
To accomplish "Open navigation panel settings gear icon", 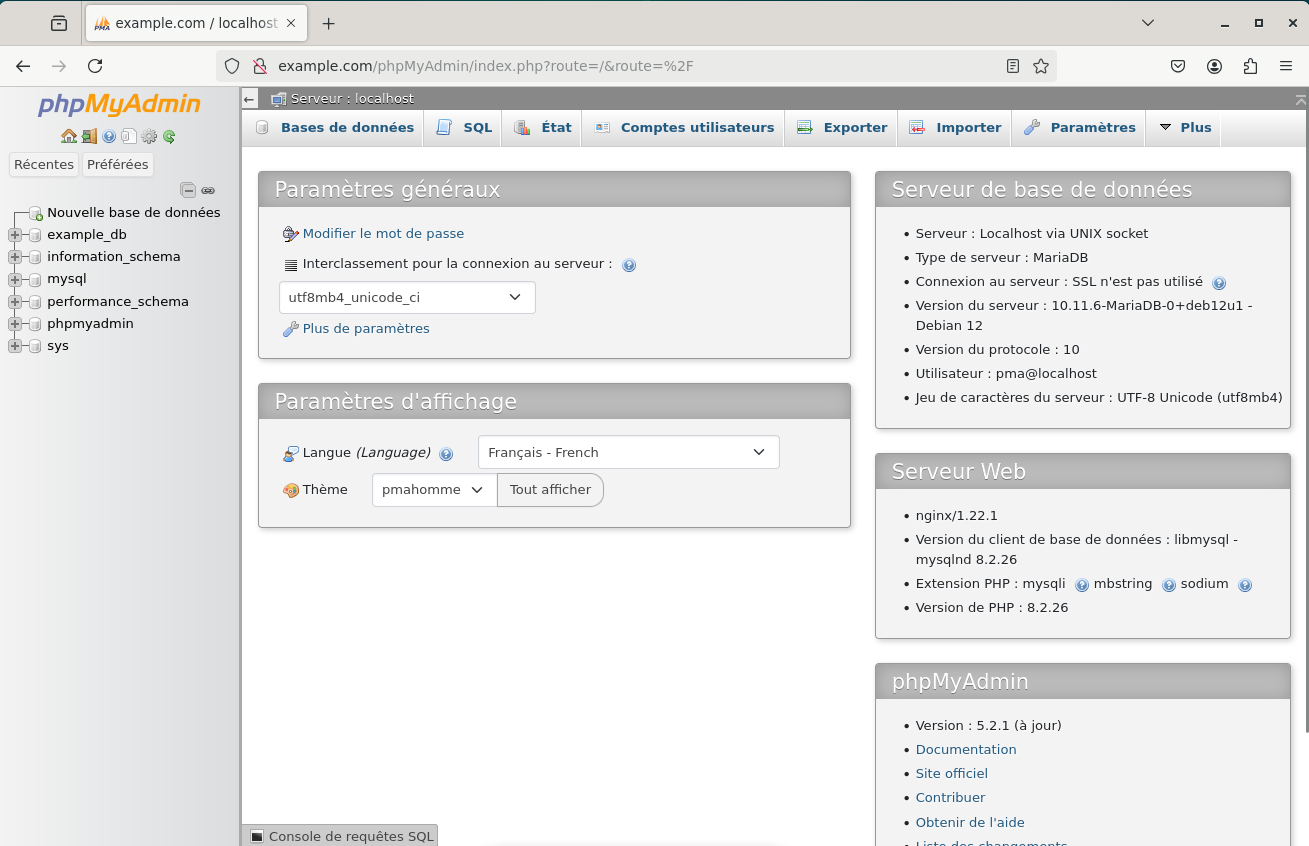I will 149,136.
